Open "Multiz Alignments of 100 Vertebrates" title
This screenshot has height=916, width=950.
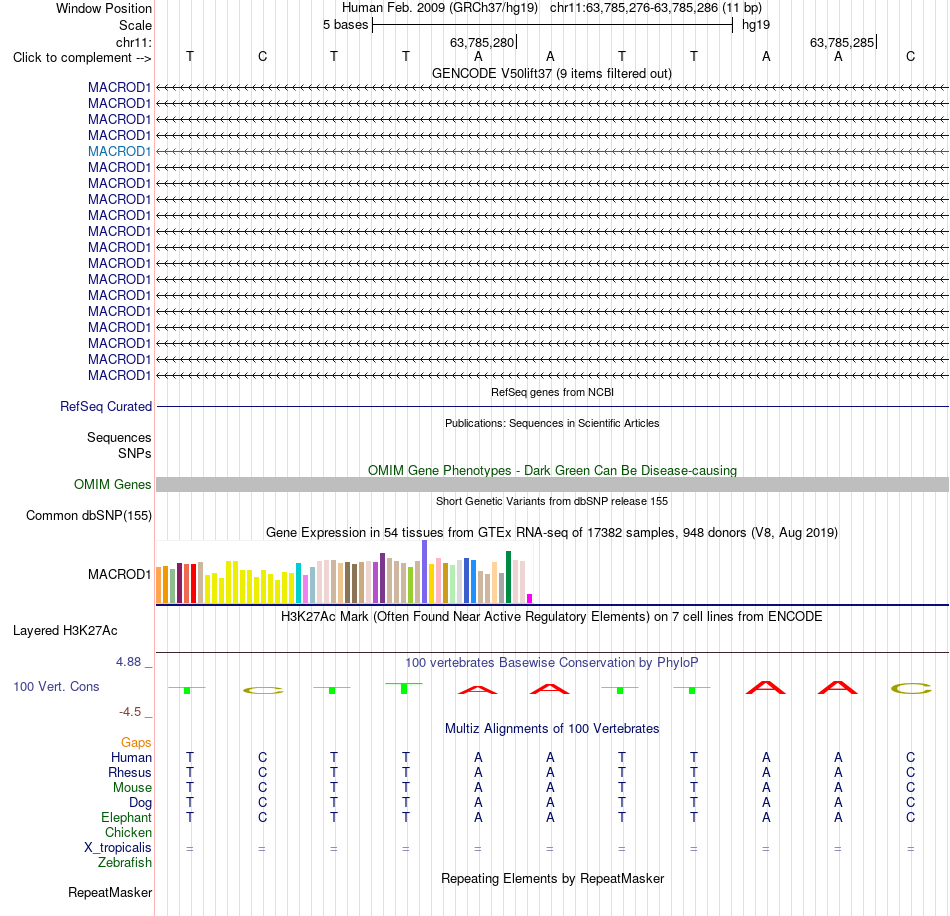point(552,729)
